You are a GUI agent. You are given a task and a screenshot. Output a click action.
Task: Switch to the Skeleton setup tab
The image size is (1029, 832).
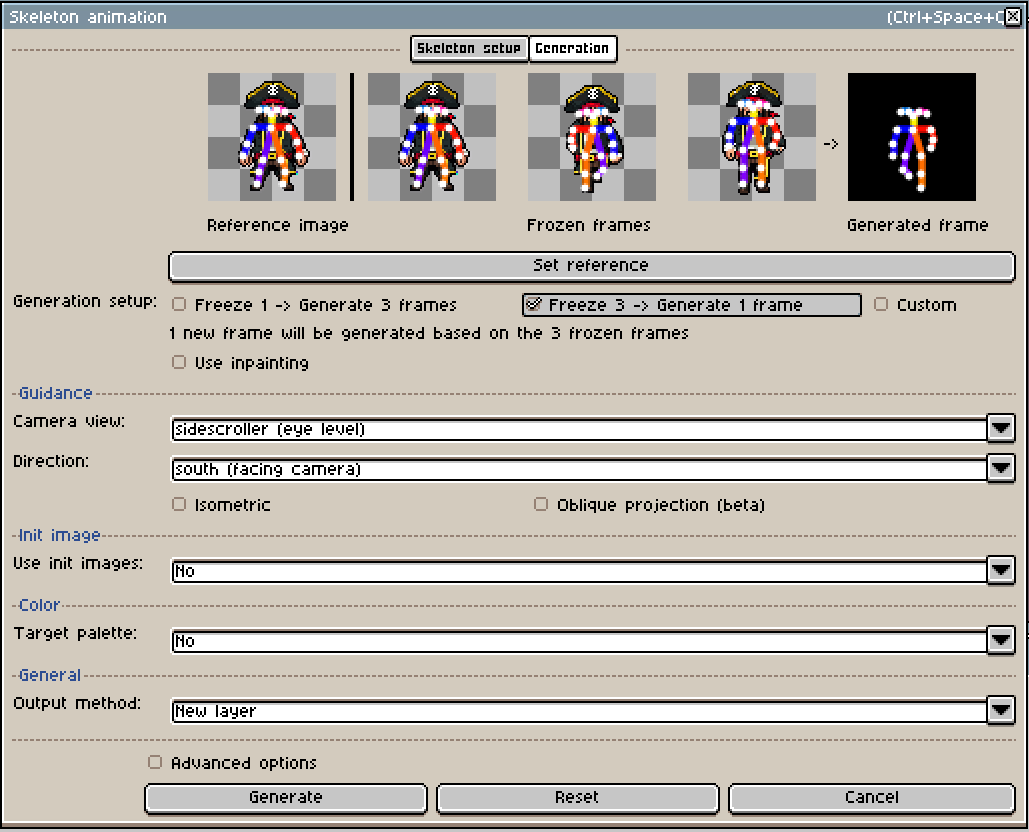pyautogui.click(x=468, y=49)
